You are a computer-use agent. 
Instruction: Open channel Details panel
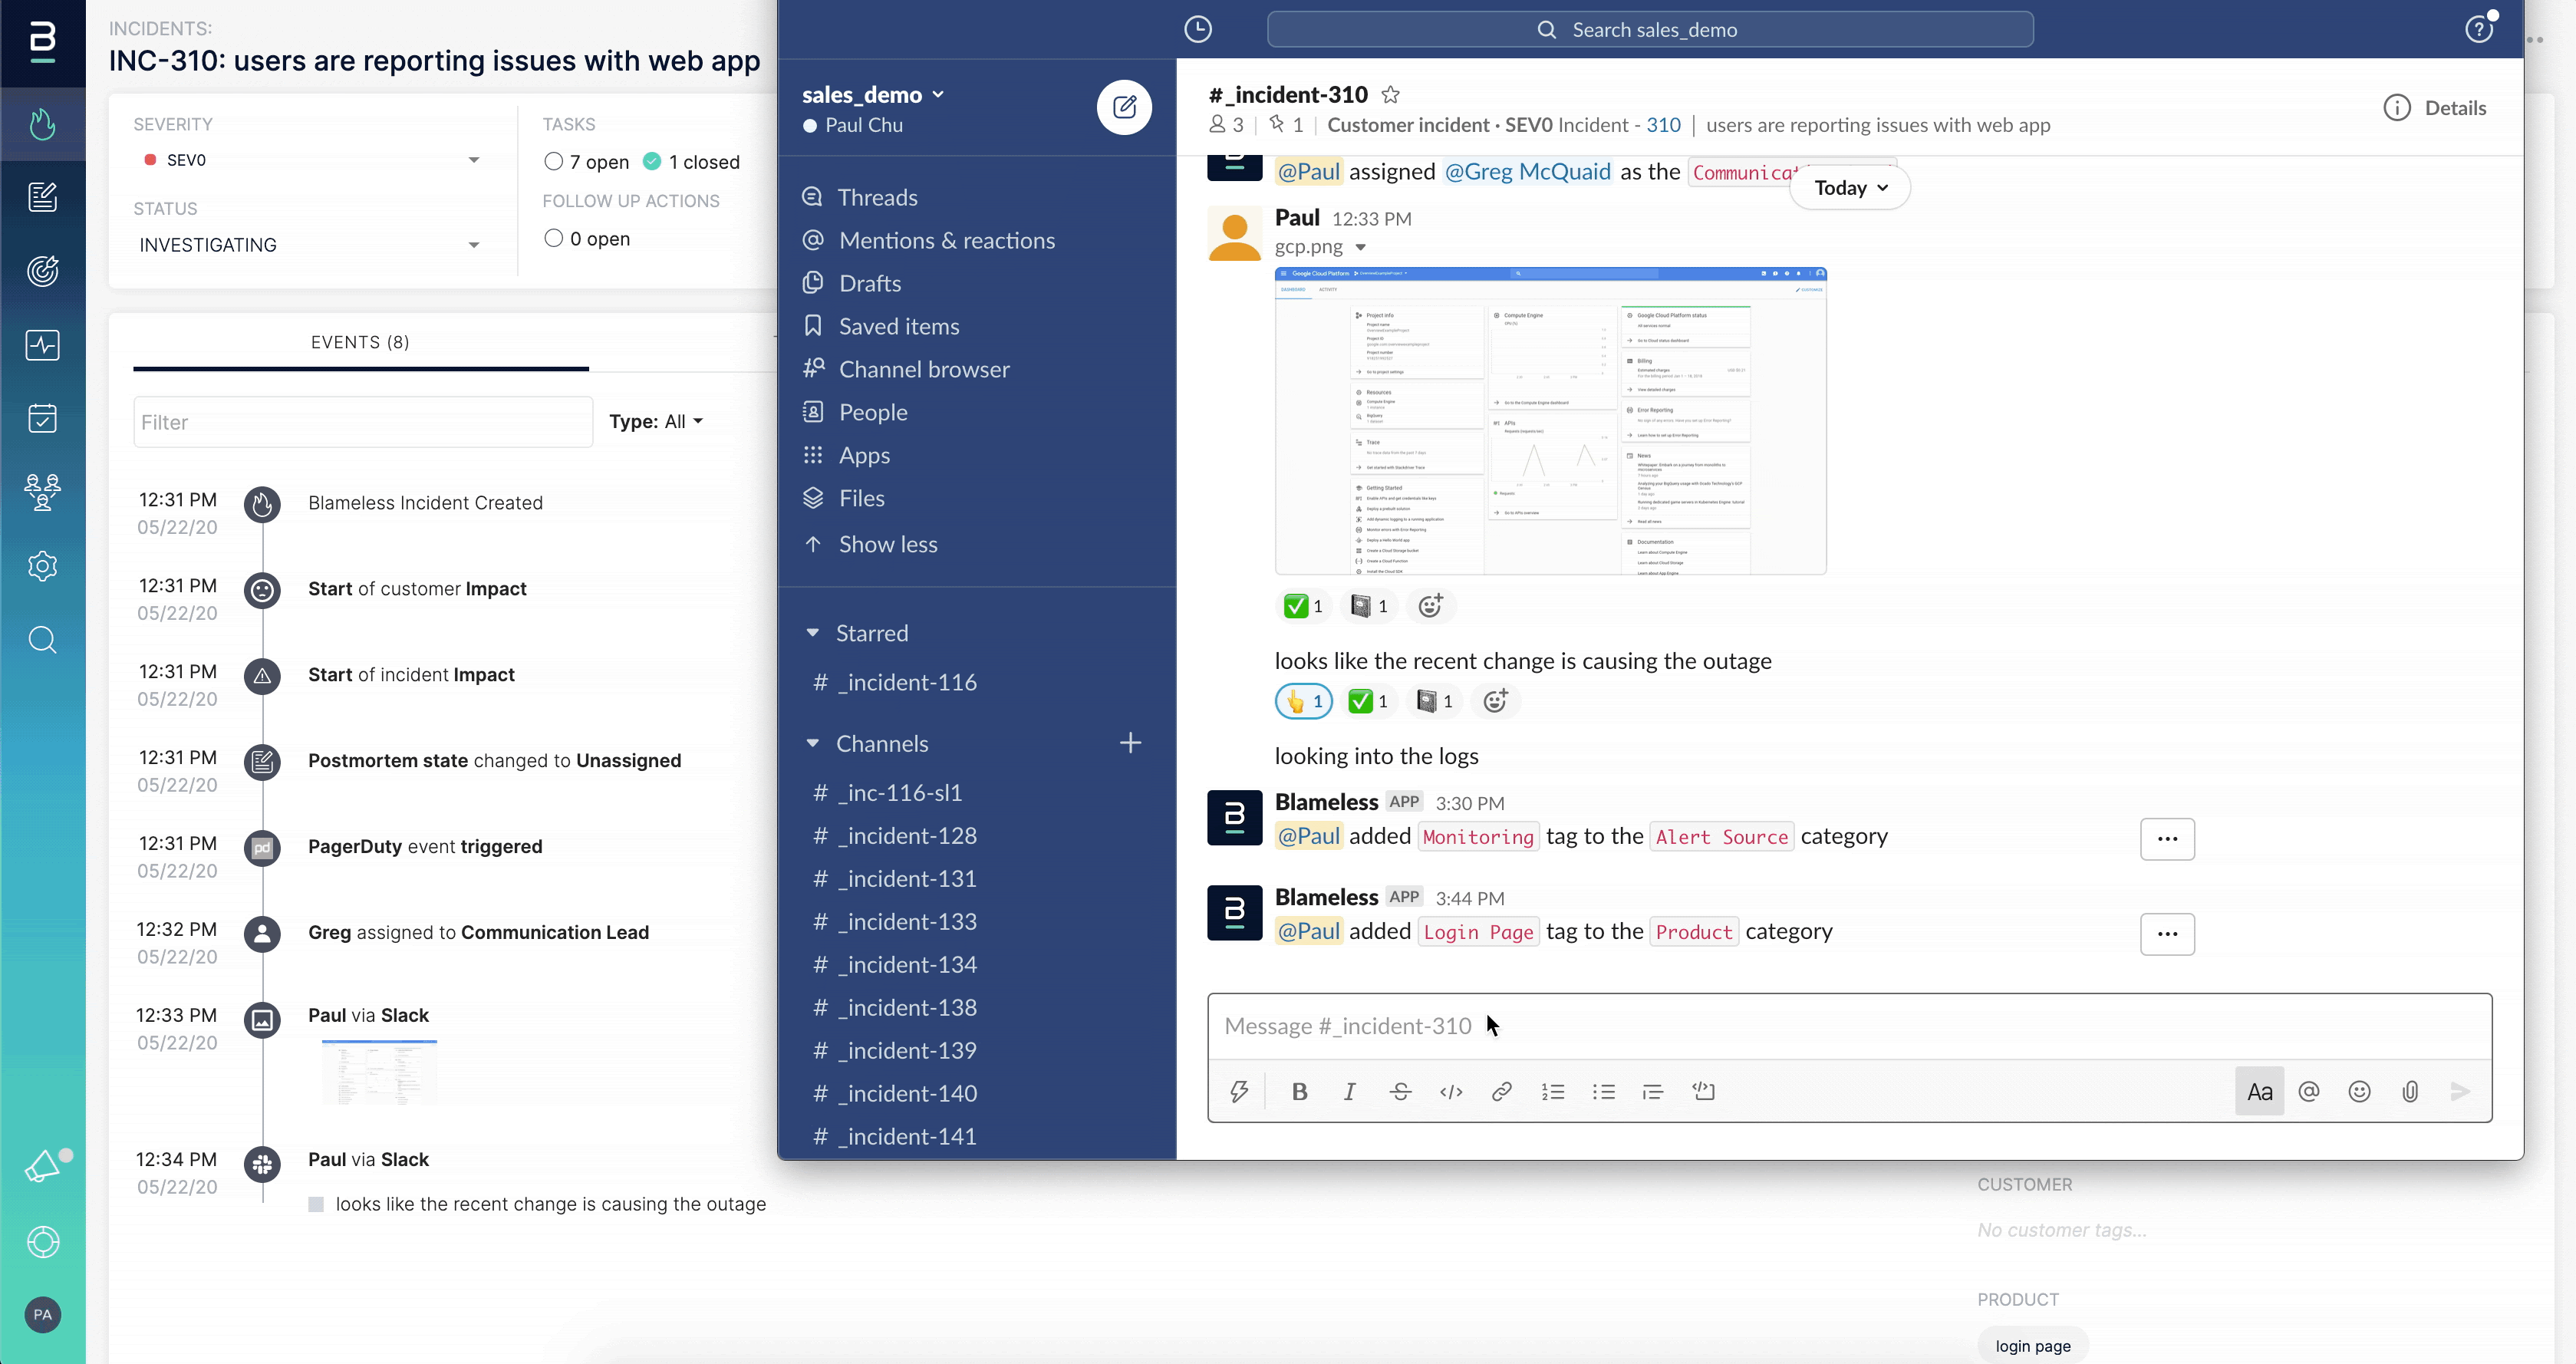[x=2435, y=108]
